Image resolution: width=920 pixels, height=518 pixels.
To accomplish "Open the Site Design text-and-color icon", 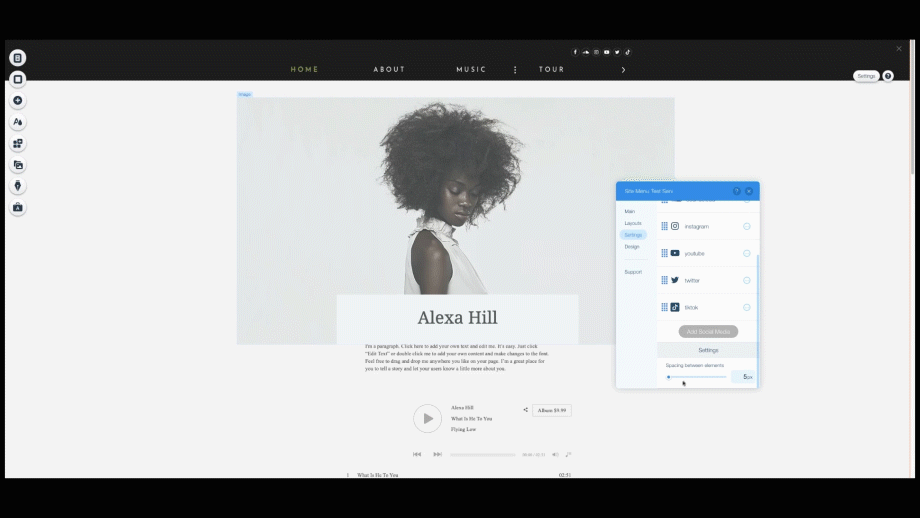I will click(18, 122).
